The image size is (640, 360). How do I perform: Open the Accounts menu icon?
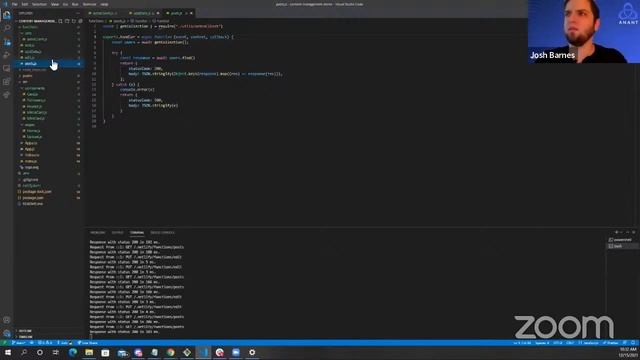[7, 320]
